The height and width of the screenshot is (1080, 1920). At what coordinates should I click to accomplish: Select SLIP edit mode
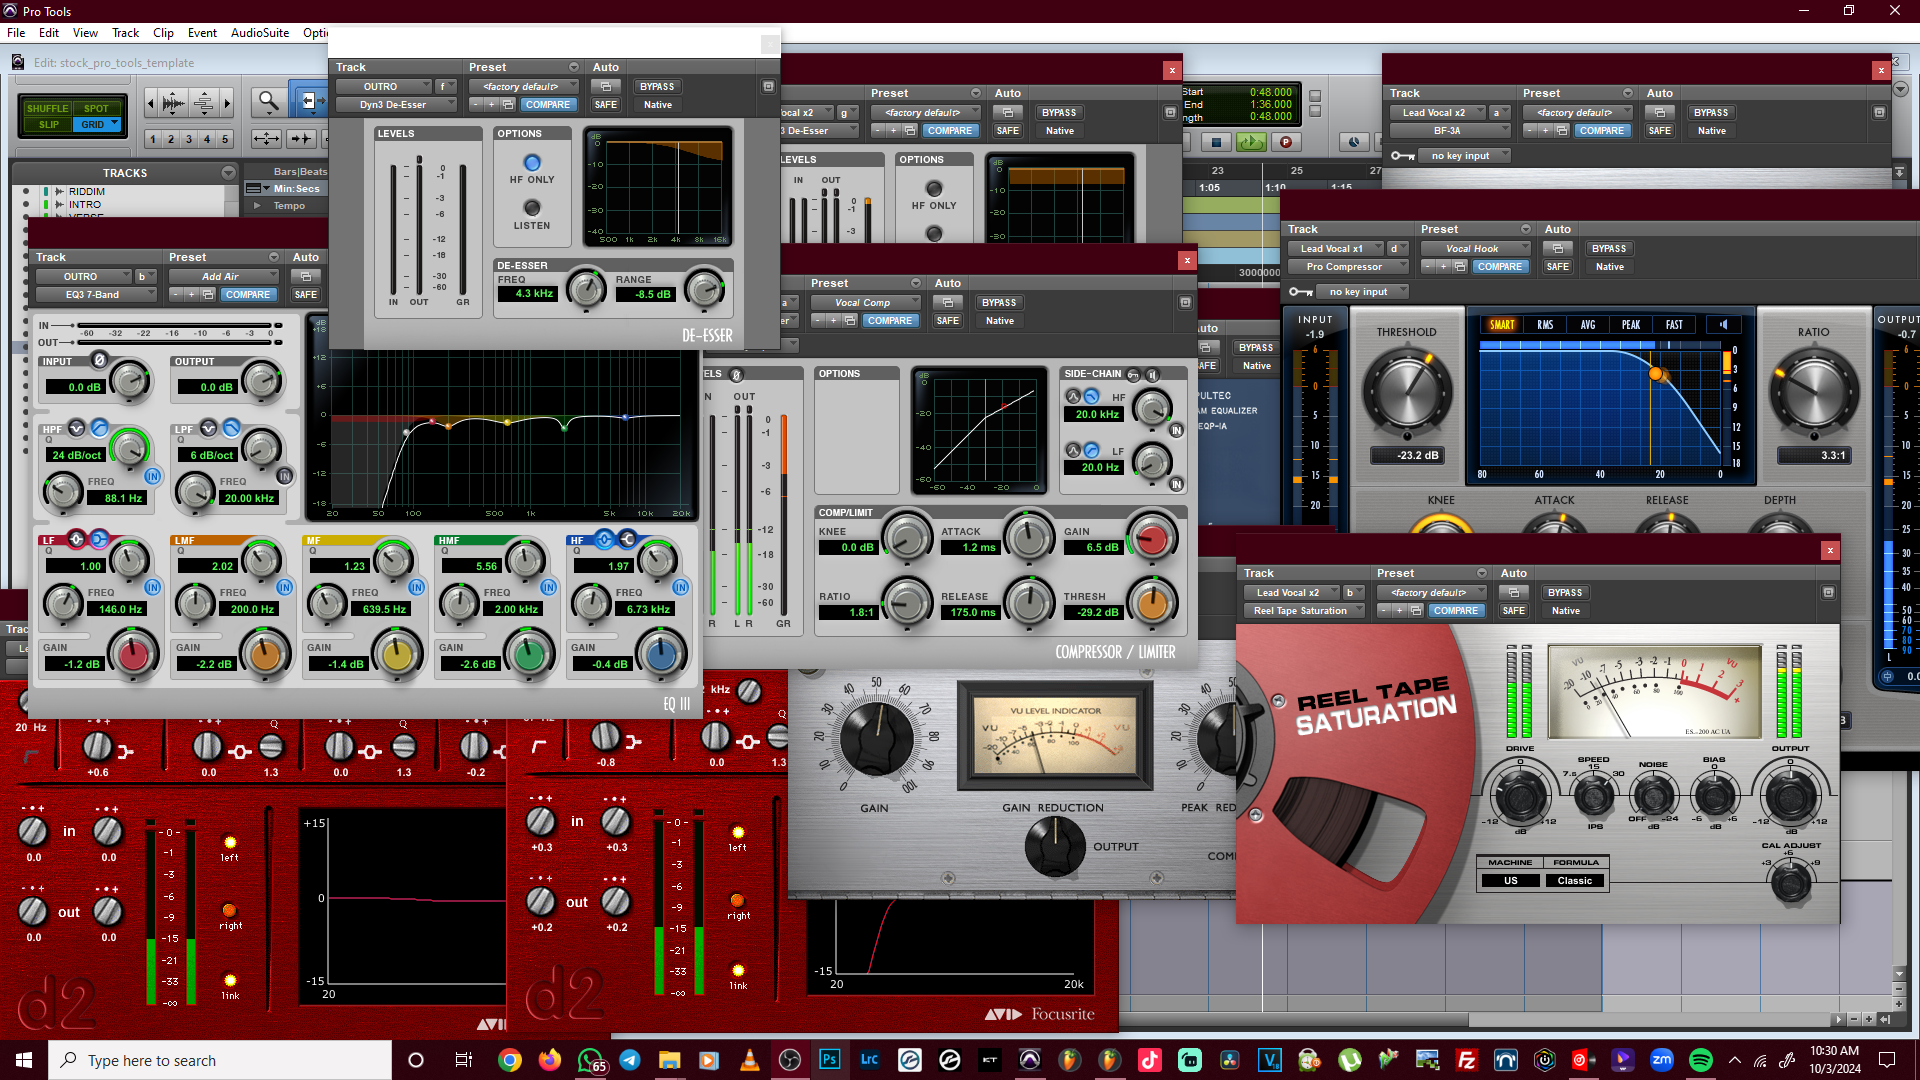[49, 125]
